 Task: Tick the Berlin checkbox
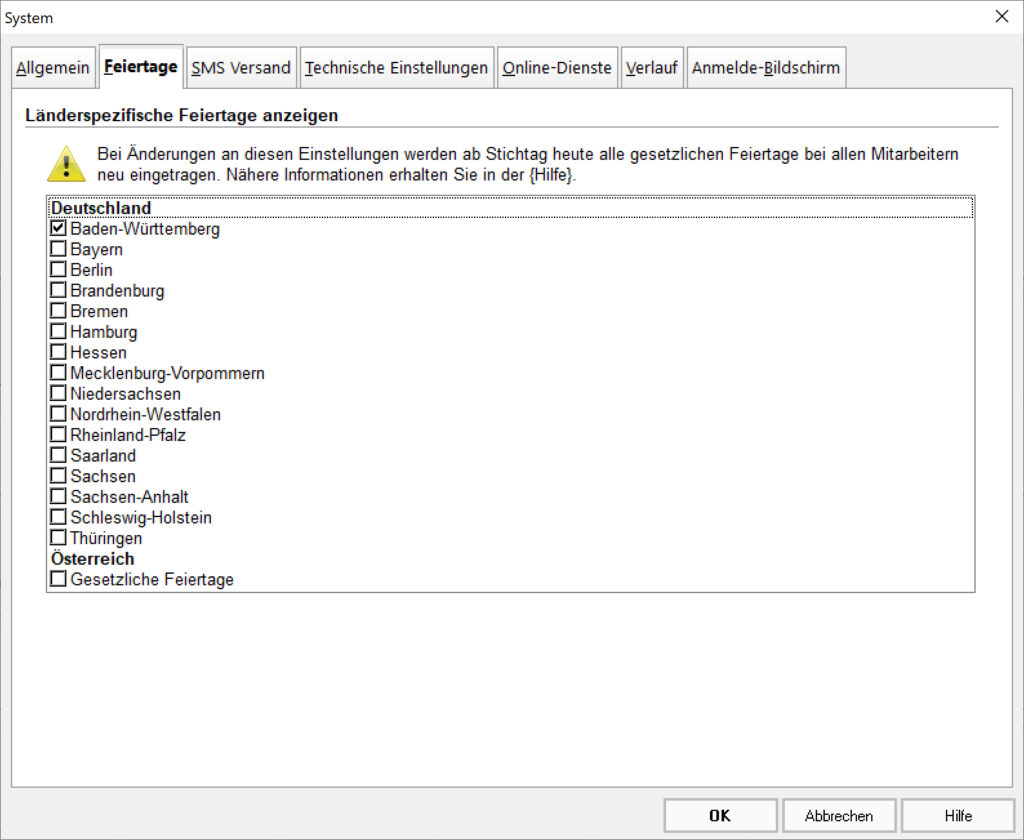[58, 269]
